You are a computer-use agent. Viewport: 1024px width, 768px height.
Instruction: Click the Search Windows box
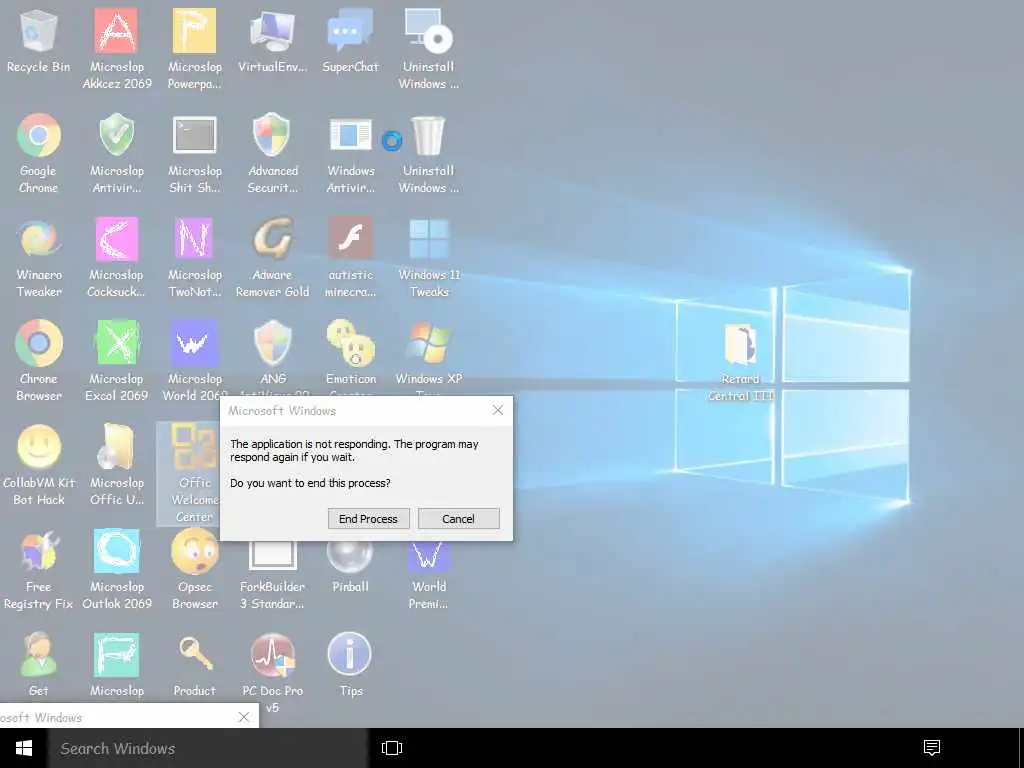coord(208,748)
